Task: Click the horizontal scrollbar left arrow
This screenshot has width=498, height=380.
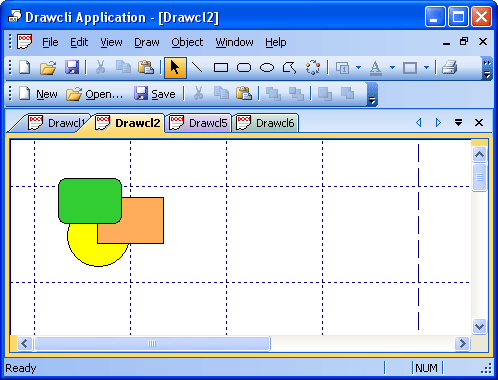Action: pos(25,343)
